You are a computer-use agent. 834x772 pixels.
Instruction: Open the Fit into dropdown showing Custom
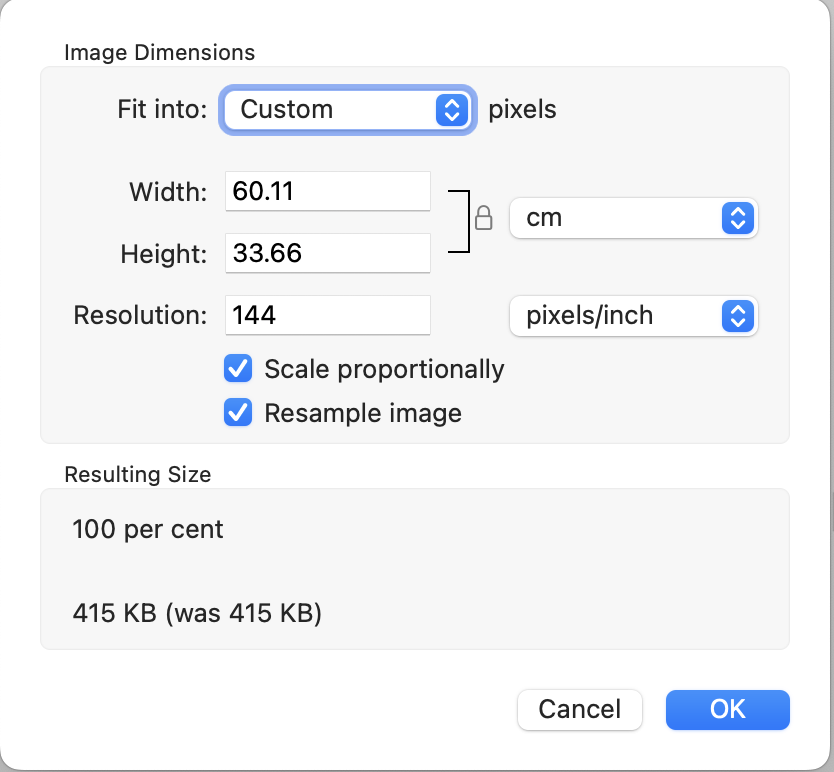point(347,110)
